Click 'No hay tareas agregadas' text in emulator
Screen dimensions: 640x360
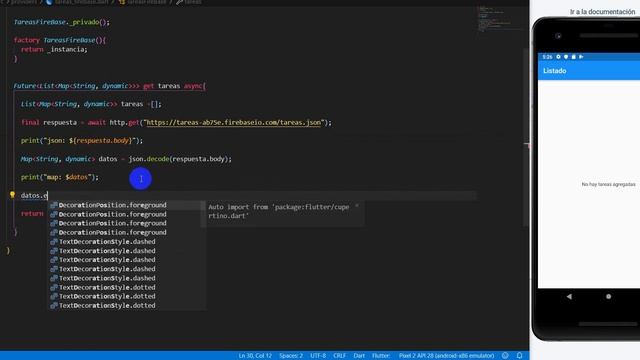point(608,184)
